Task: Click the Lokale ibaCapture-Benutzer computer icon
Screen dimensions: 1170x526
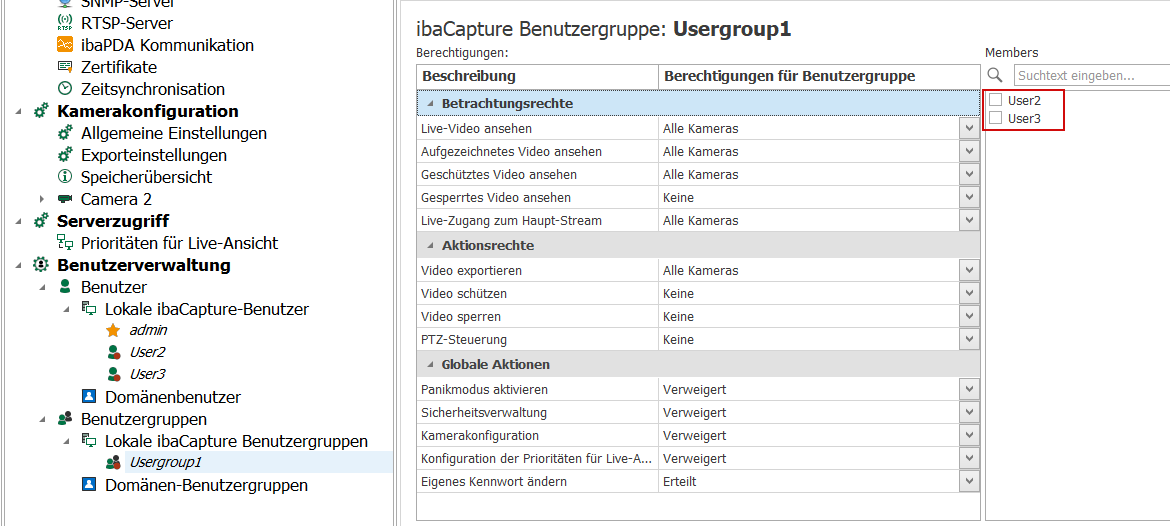Action: 89,309
